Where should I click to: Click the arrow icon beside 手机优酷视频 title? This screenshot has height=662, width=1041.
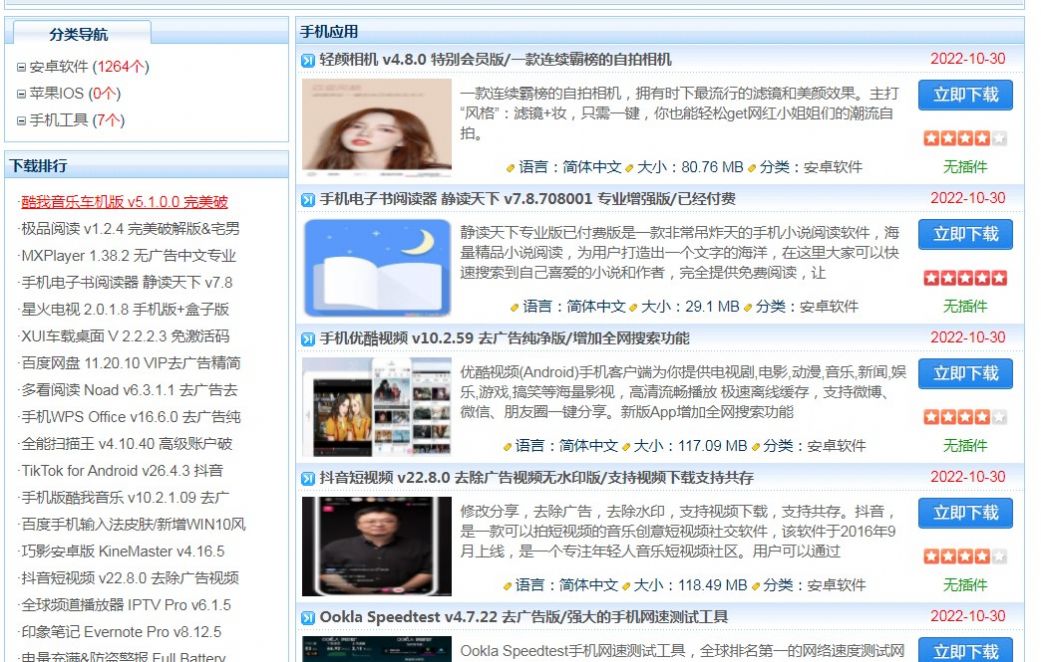click(x=307, y=339)
